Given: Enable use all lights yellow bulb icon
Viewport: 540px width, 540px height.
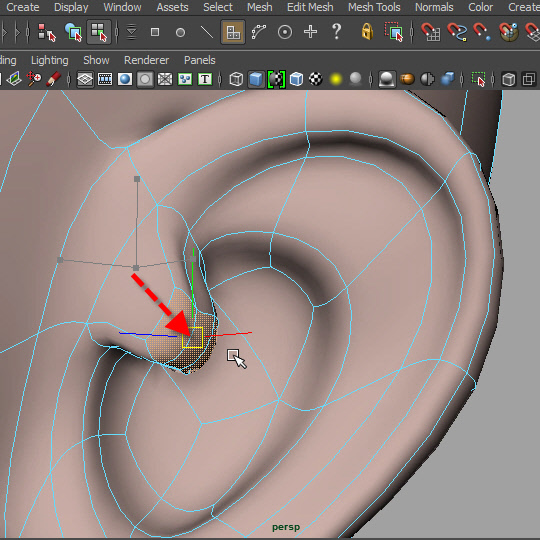Looking at the screenshot, I should (x=336, y=80).
